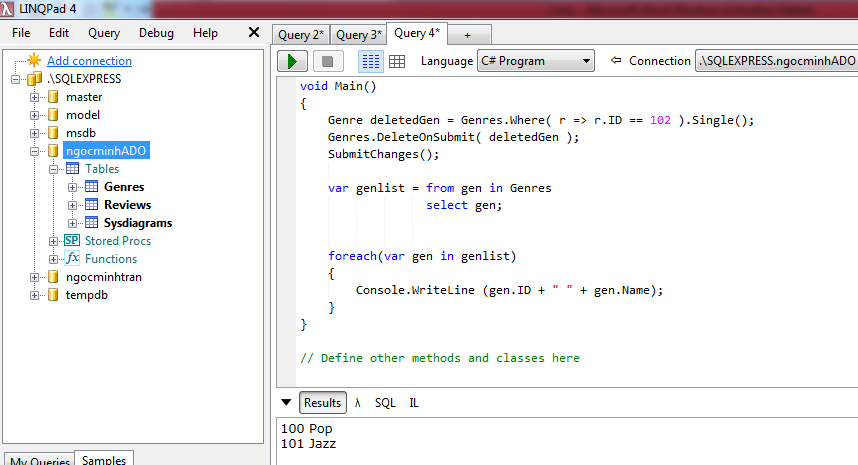Screen dimensions: 858x465
Task: Select the ngocminhADO tree item
Action: [x=106, y=151]
